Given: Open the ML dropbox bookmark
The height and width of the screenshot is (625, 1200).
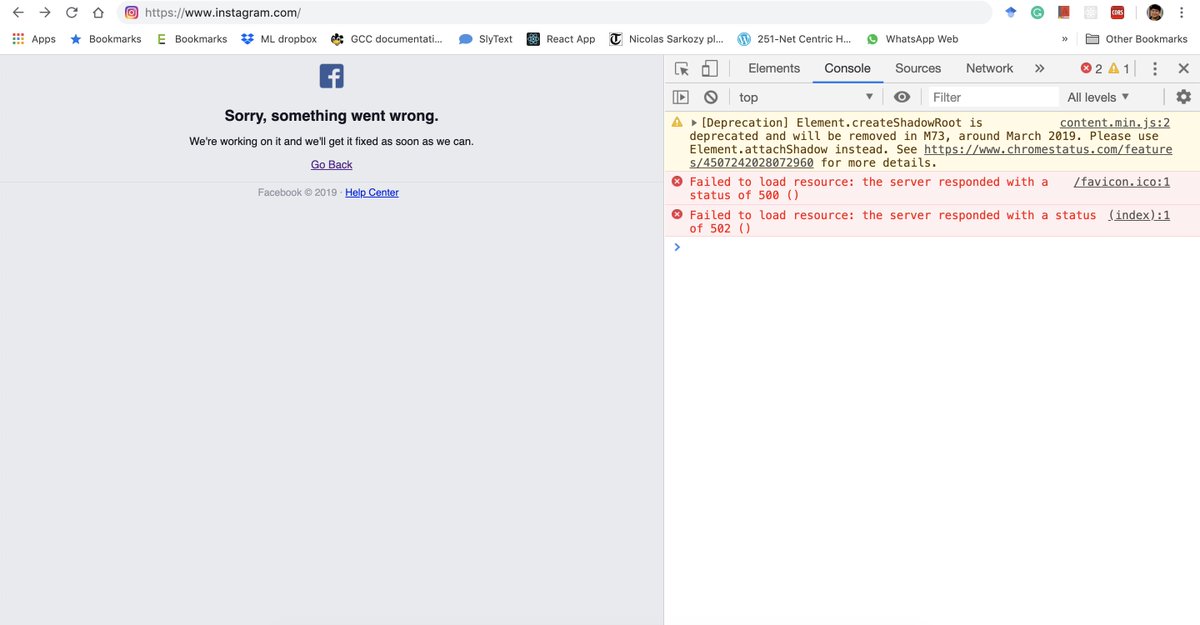Looking at the screenshot, I should pyautogui.click(x=278, y=39).
